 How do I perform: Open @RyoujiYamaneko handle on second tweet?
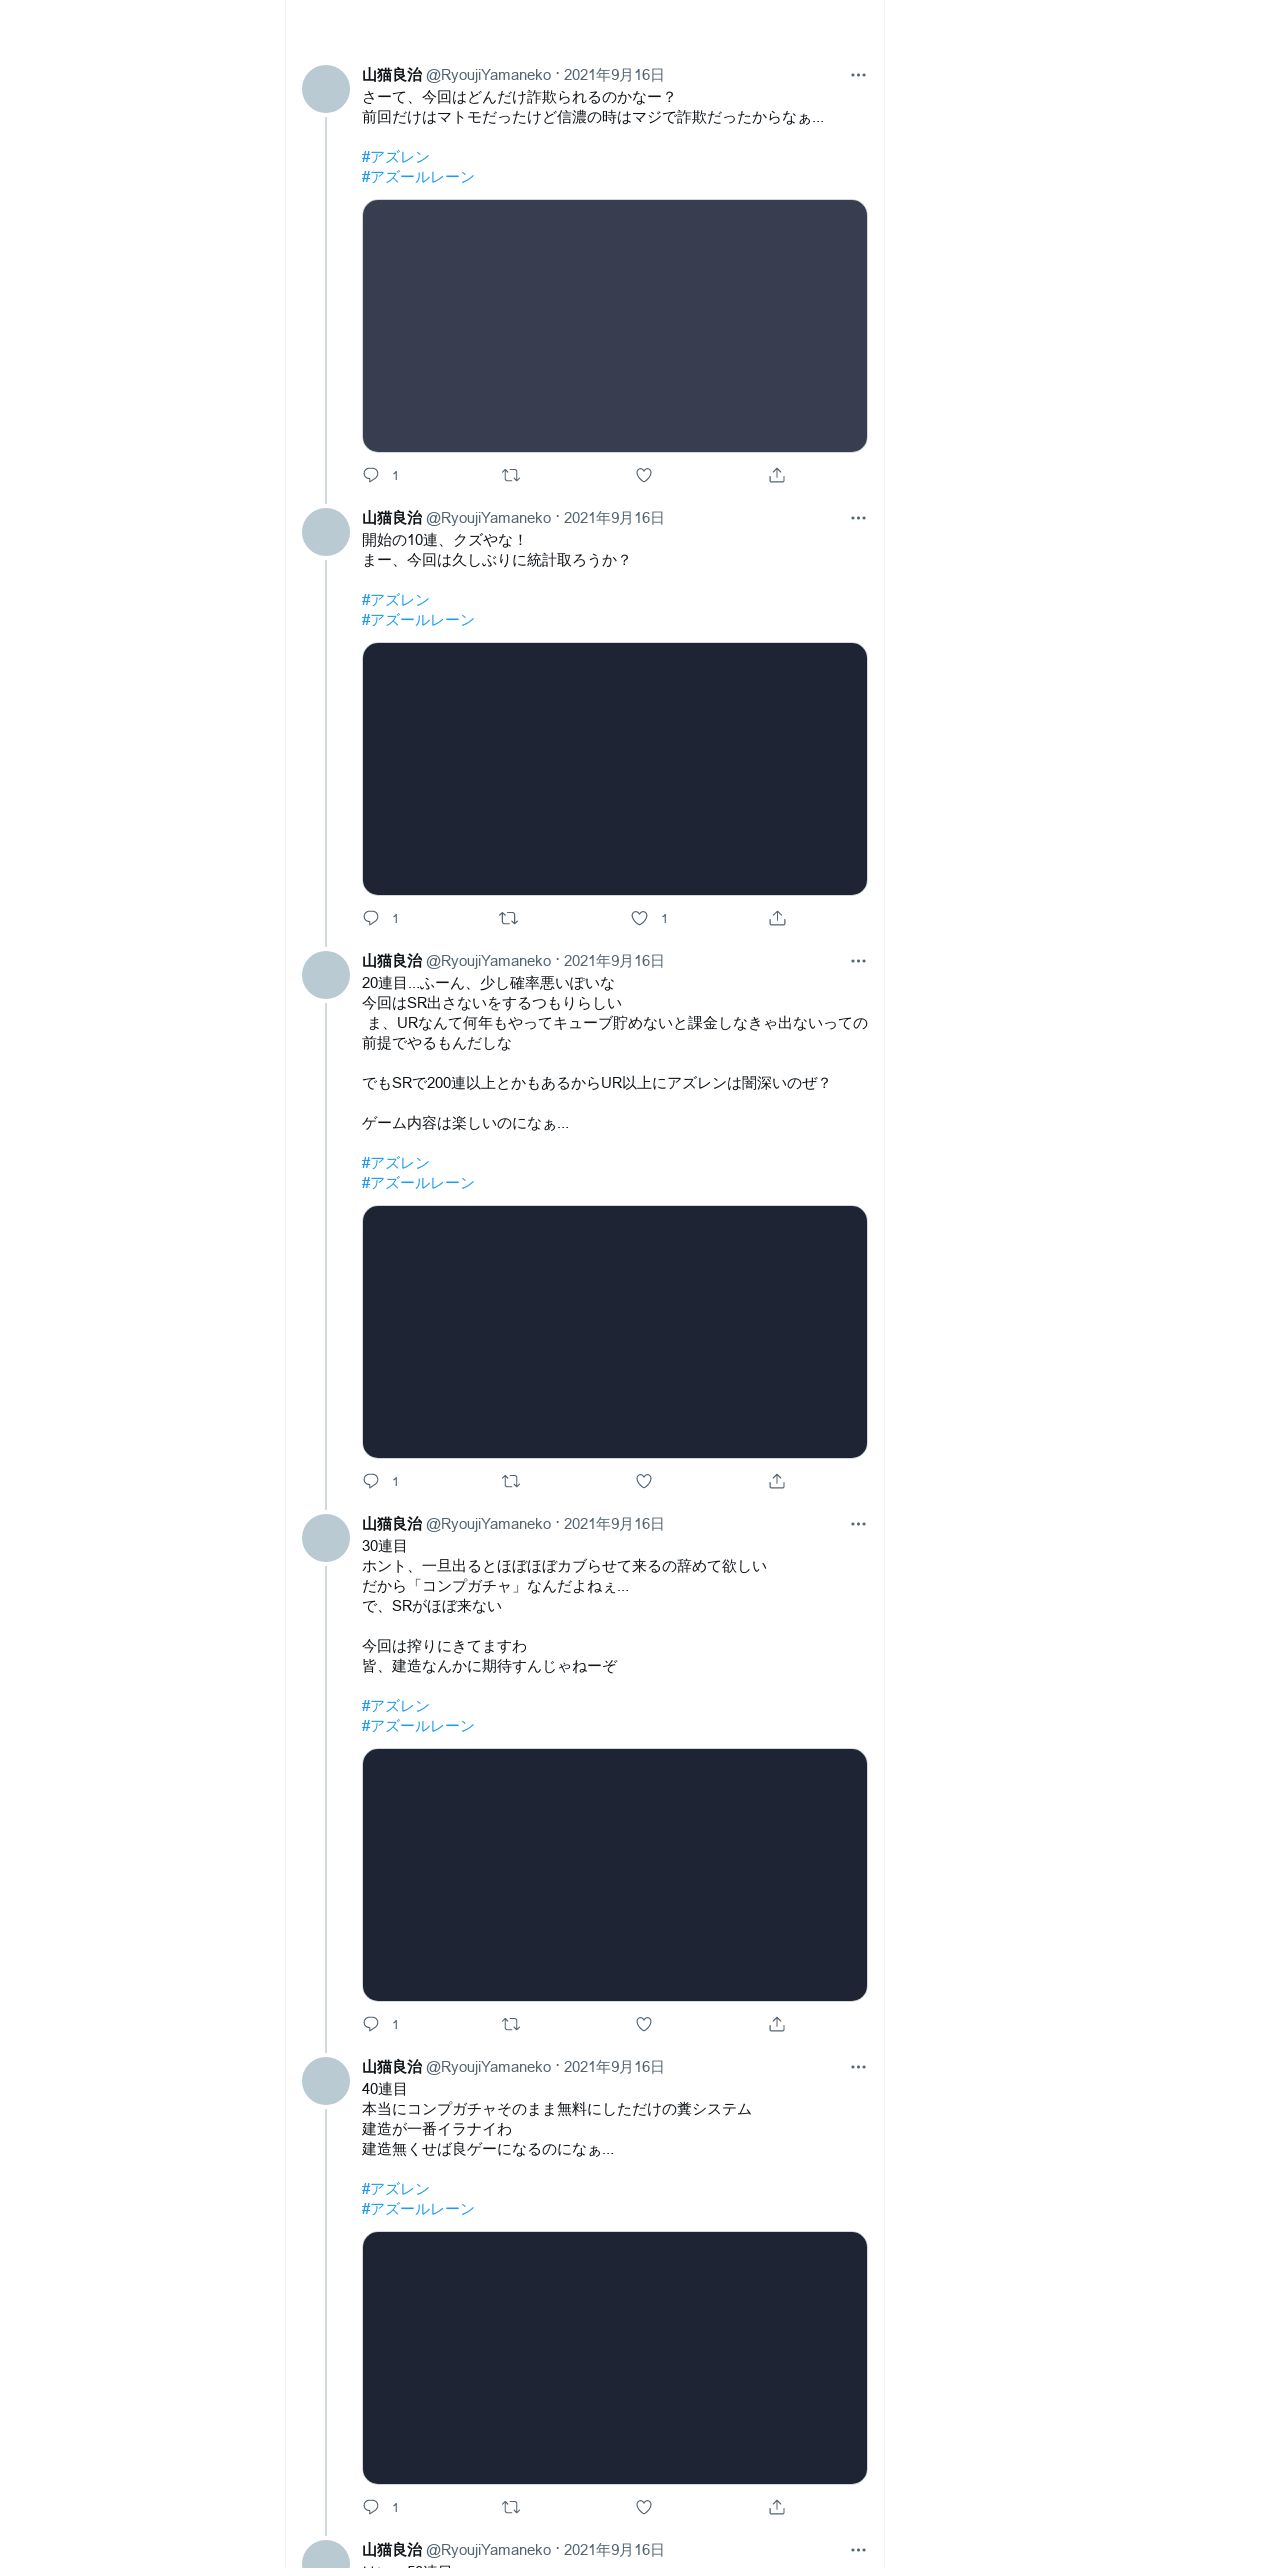pos(489,518)
